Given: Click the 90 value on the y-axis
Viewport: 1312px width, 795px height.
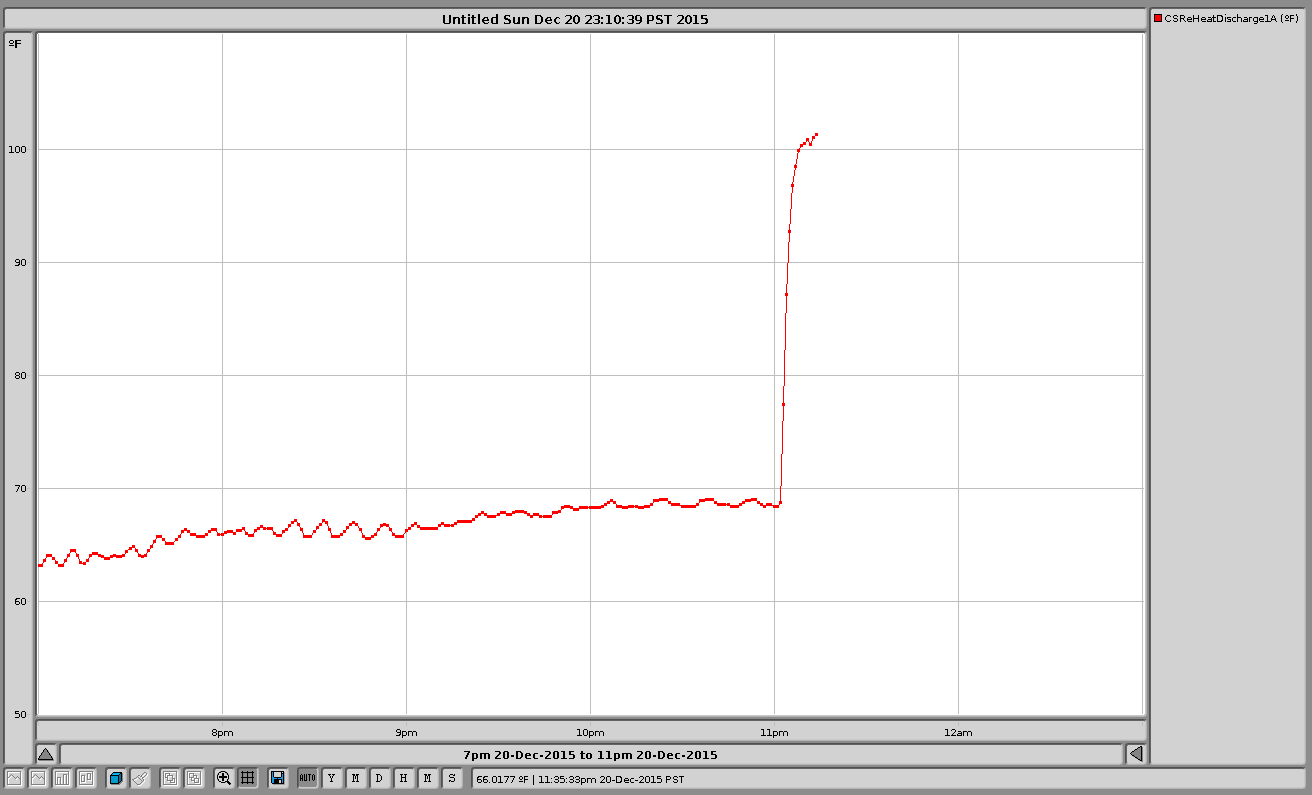Looking at the screenshot, I should pyautogui.click(x=22, y=262).
